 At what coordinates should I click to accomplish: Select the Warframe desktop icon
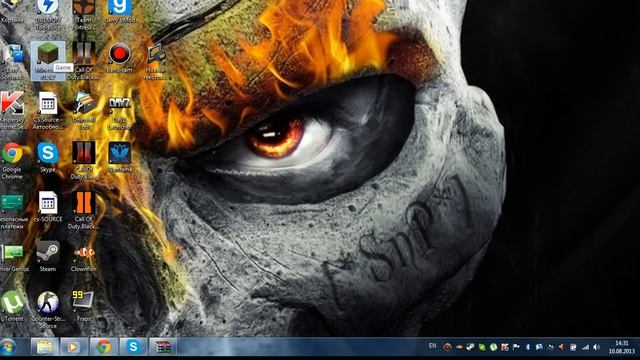click(120, 157)
